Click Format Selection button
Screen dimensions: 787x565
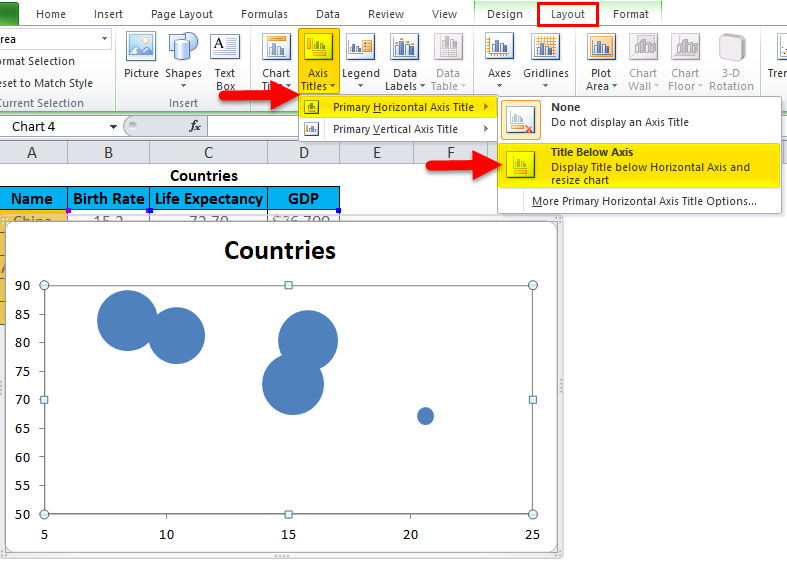(37, 61)
